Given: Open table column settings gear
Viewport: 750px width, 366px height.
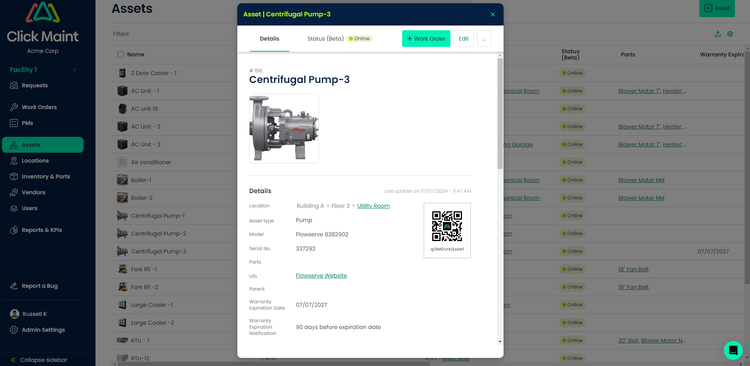Looking at the screenshot, I should coord(730,34).
